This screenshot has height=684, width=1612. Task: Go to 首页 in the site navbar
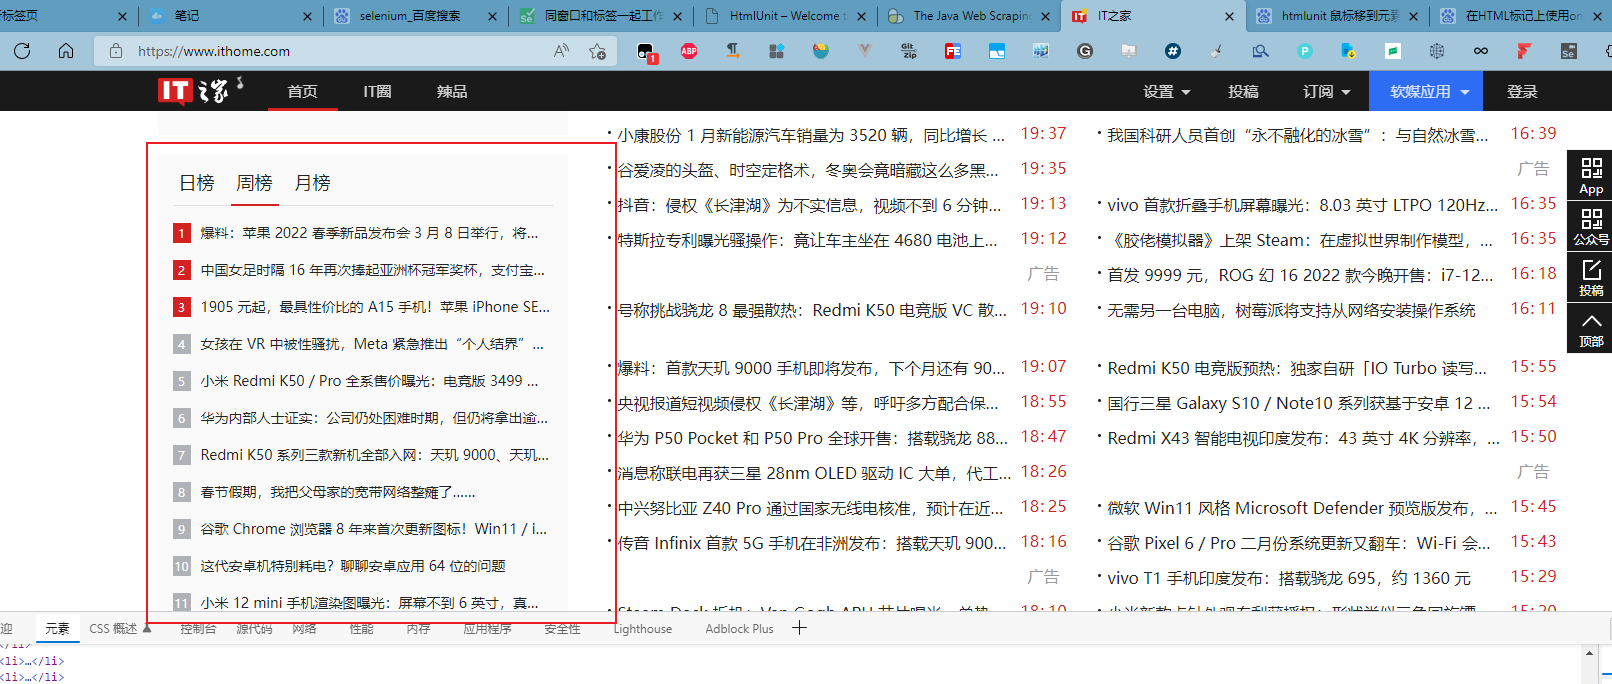[302, 91]
